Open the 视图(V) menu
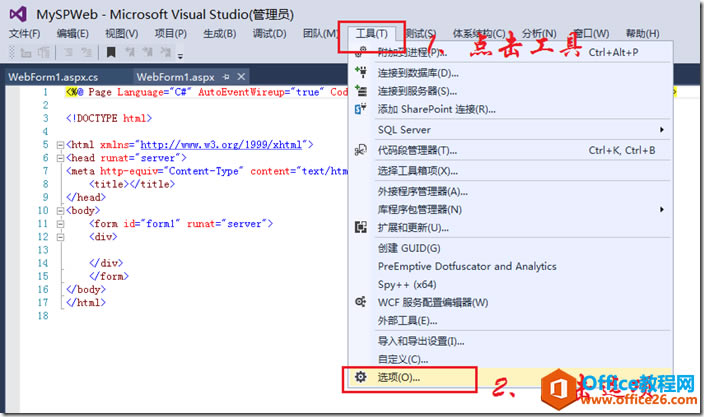The height and width of the screenshot is (417, 704). (x=122, y=34)
